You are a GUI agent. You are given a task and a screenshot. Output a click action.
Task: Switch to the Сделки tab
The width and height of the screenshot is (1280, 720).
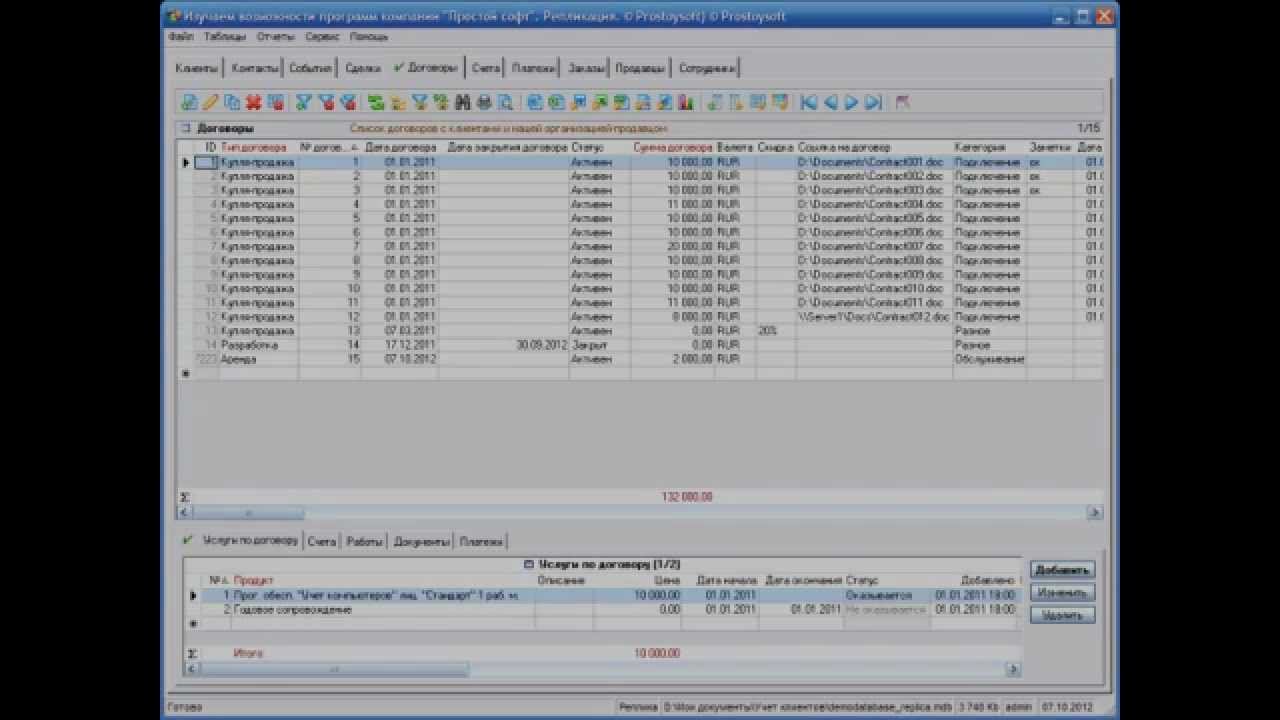[363, 68]
